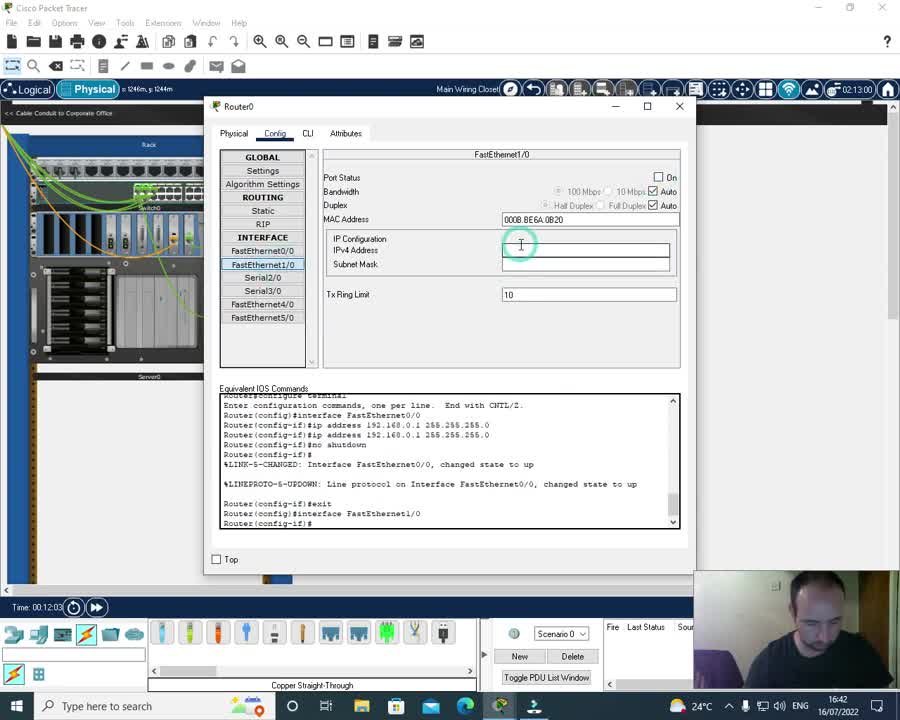Select Full Duplex radio option
This screenshot has width=900, height=720.
point(600,205)
